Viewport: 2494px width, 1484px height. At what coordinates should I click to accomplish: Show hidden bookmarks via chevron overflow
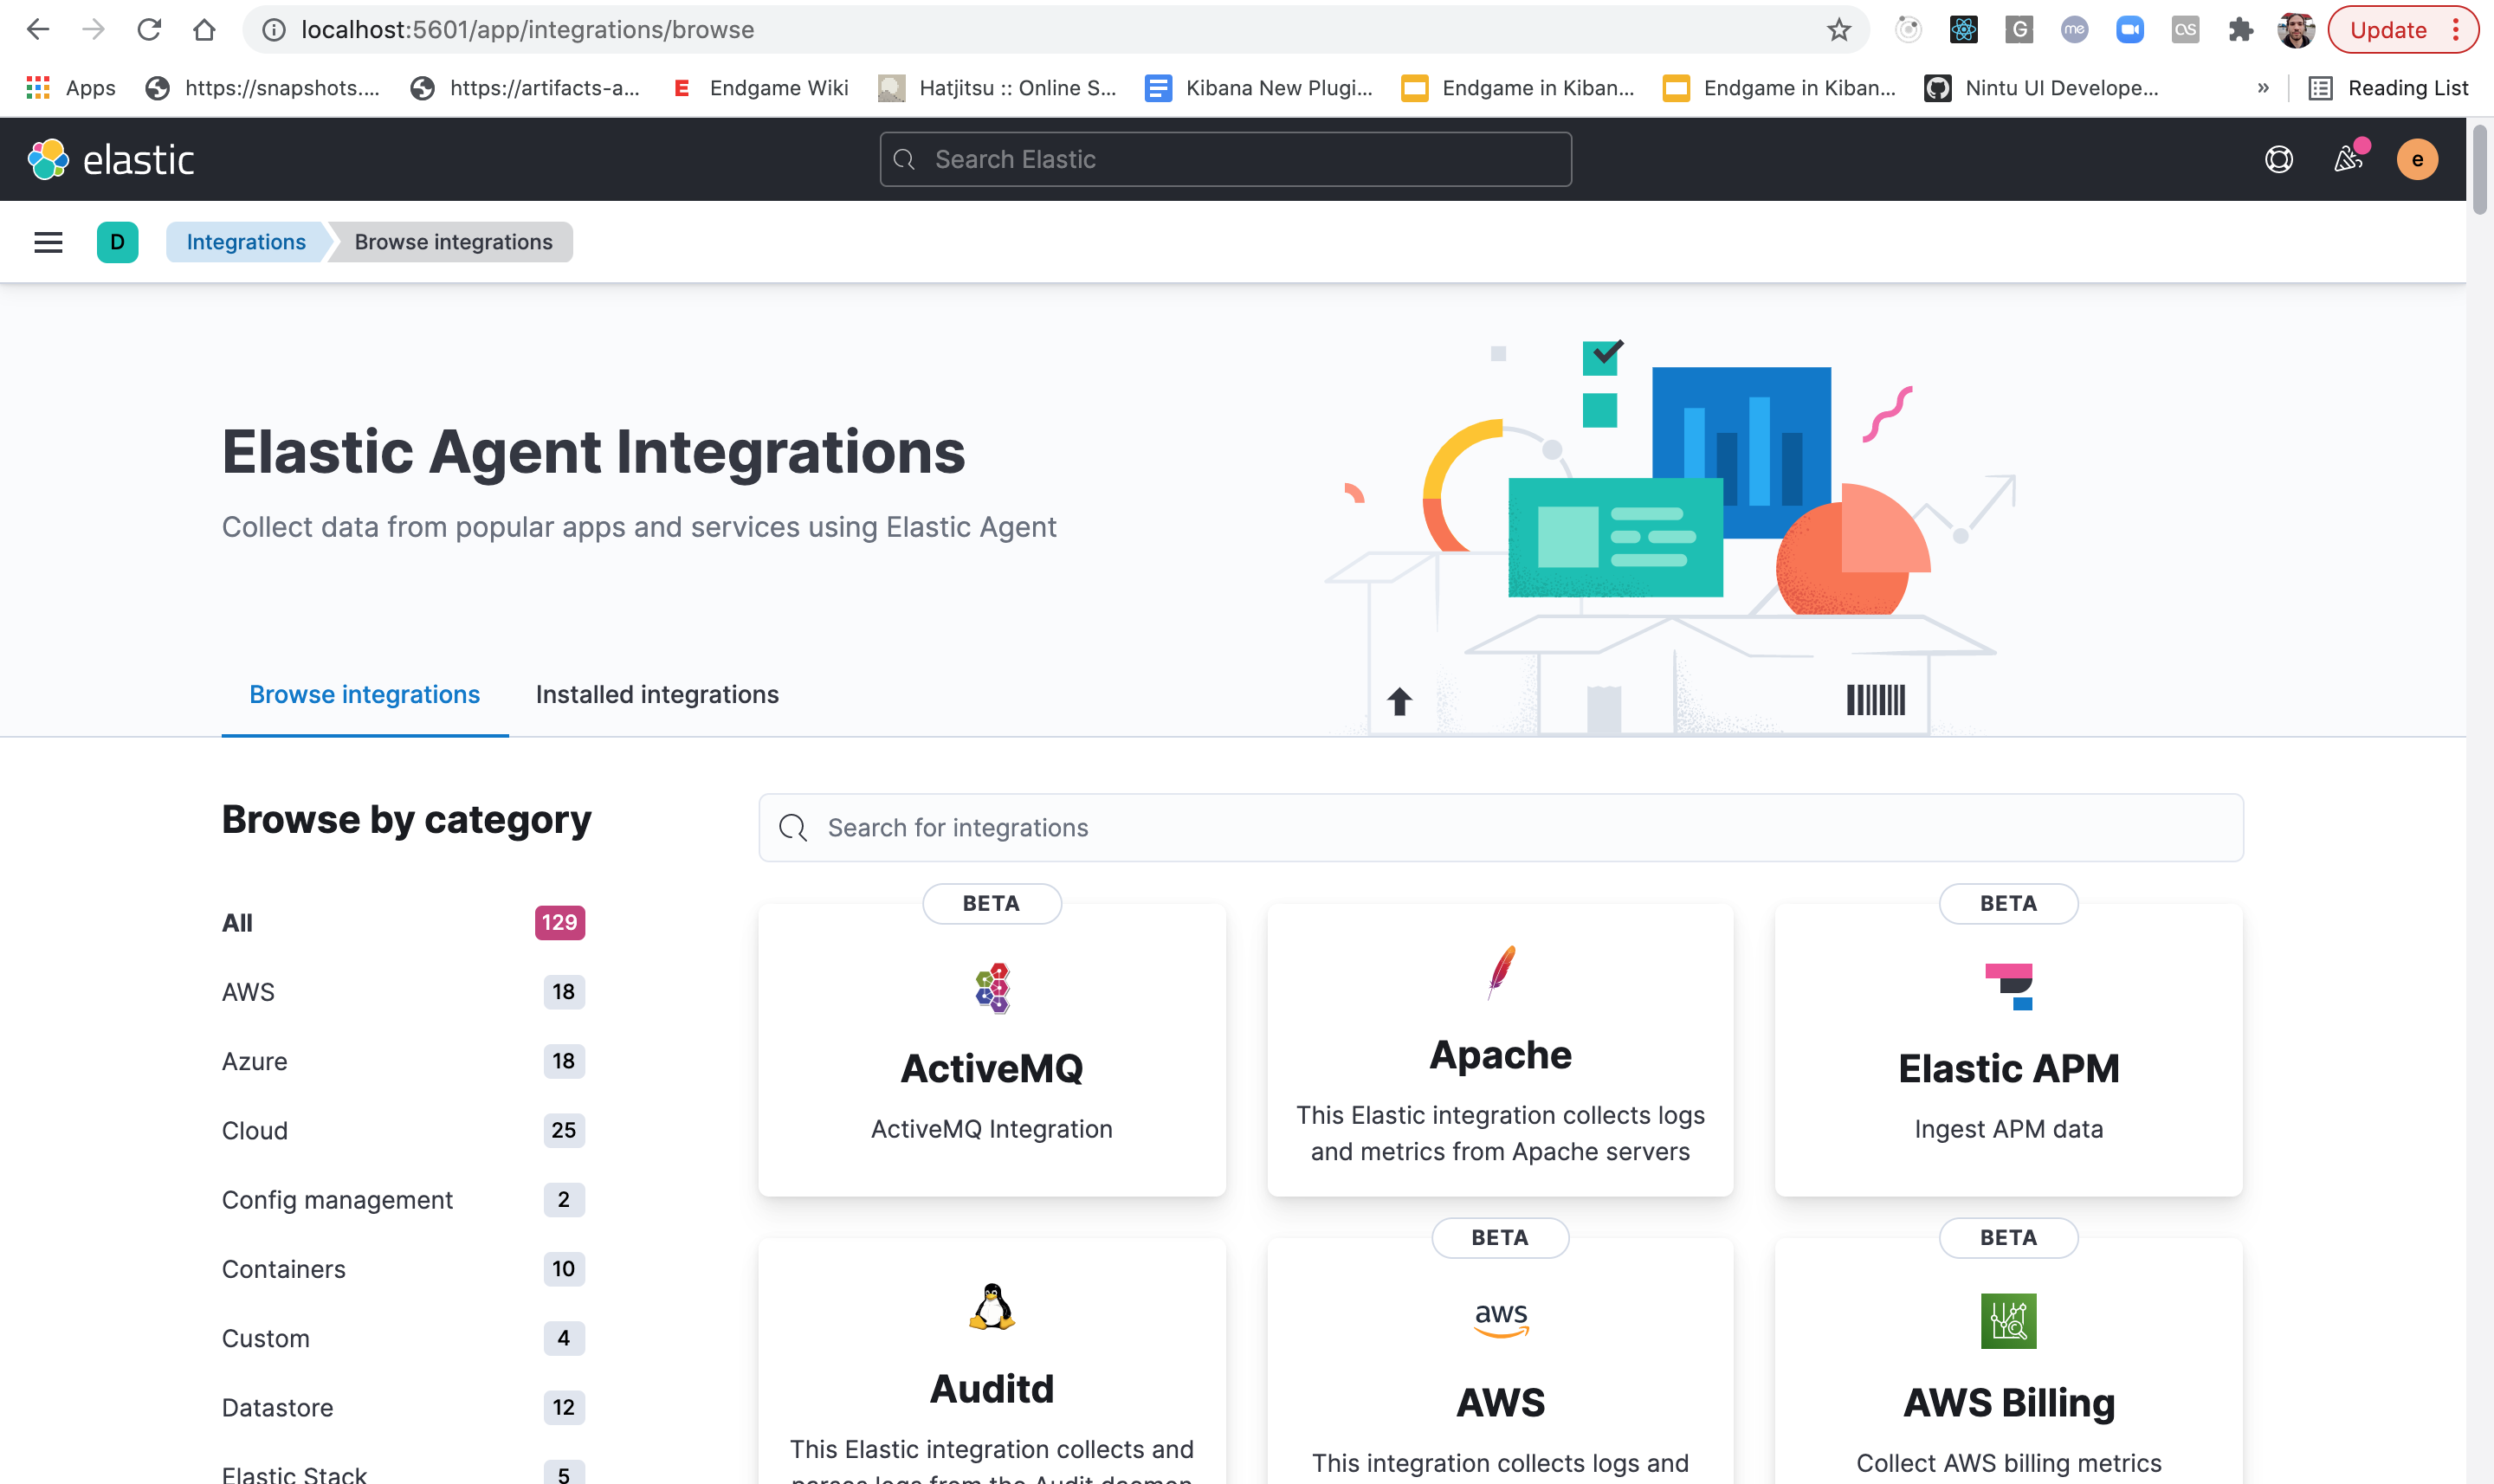[x=2263, y=88]
